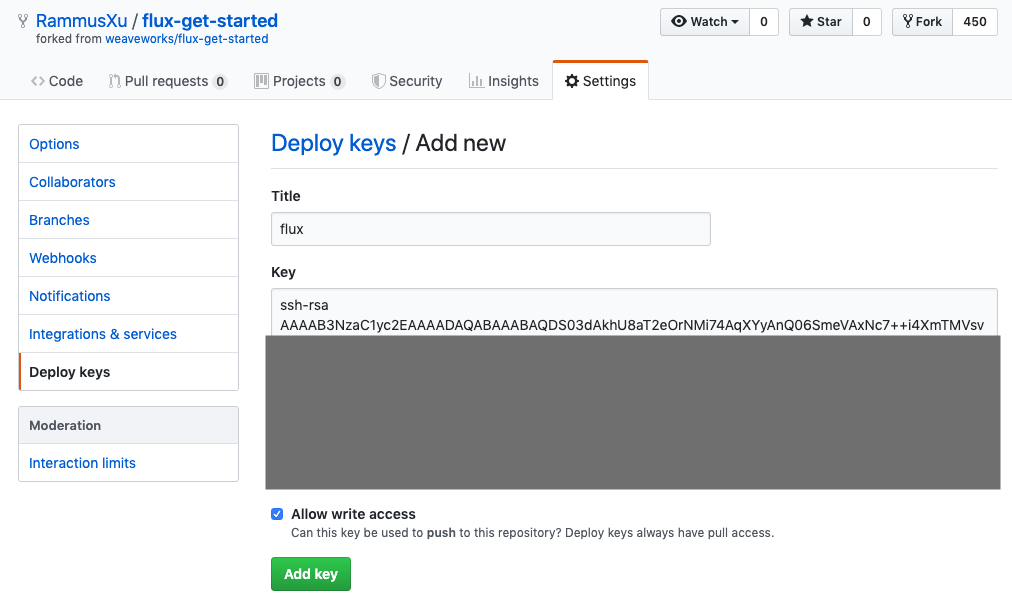Click the fork icon beside RammusXu
This screenshot has height=606, width=1012.
[x=23, y=20]
